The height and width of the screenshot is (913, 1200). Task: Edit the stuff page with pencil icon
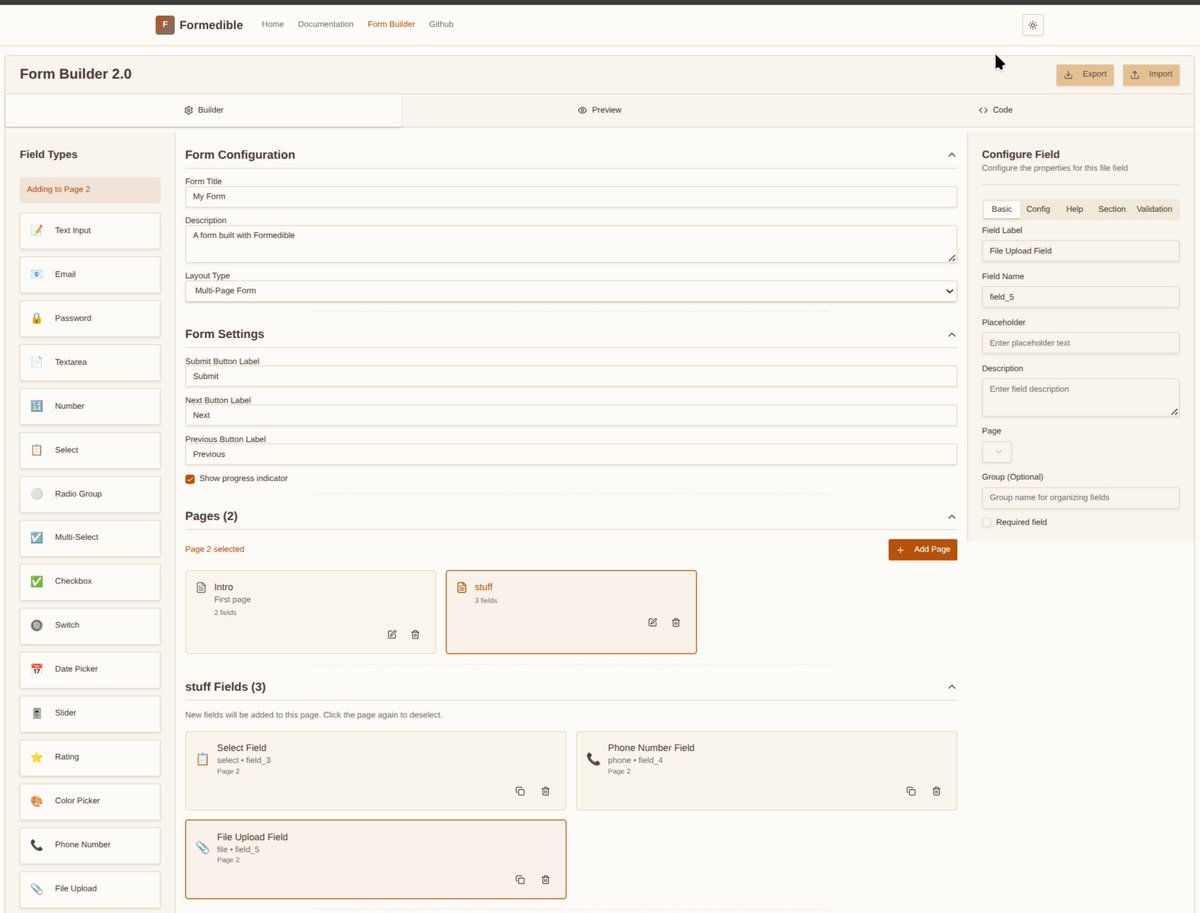[653, 622]
